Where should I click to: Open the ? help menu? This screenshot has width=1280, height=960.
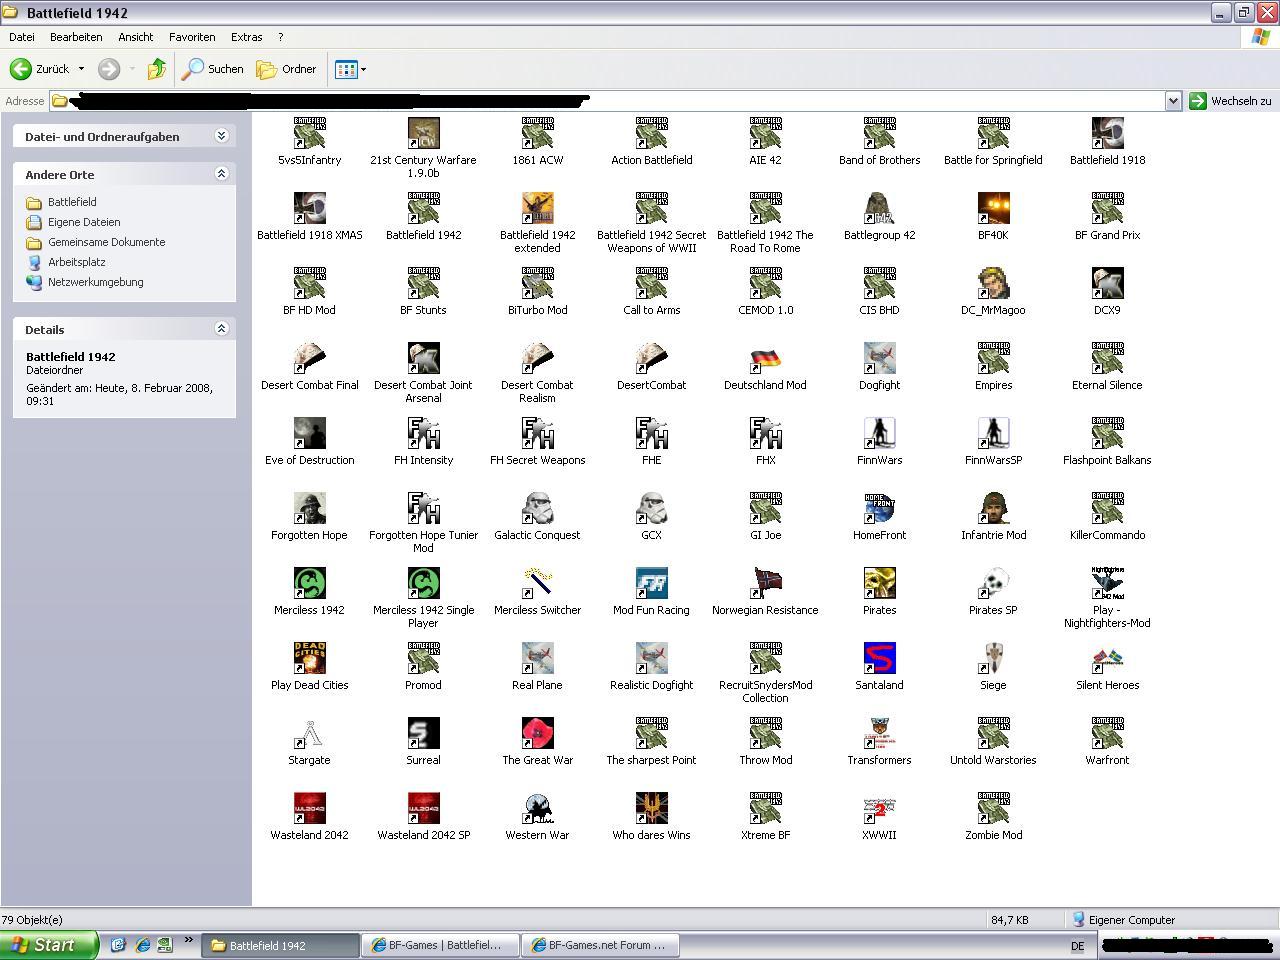pyautogui.click(x=280, y=37)
